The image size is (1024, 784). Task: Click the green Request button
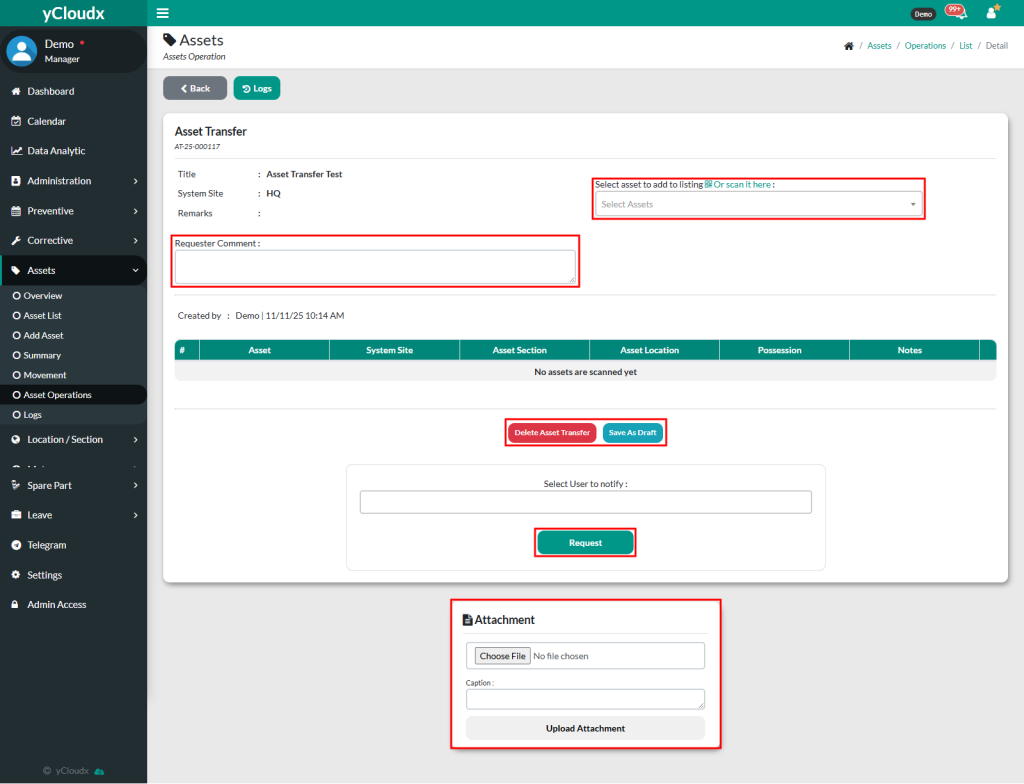pos(585,543)
